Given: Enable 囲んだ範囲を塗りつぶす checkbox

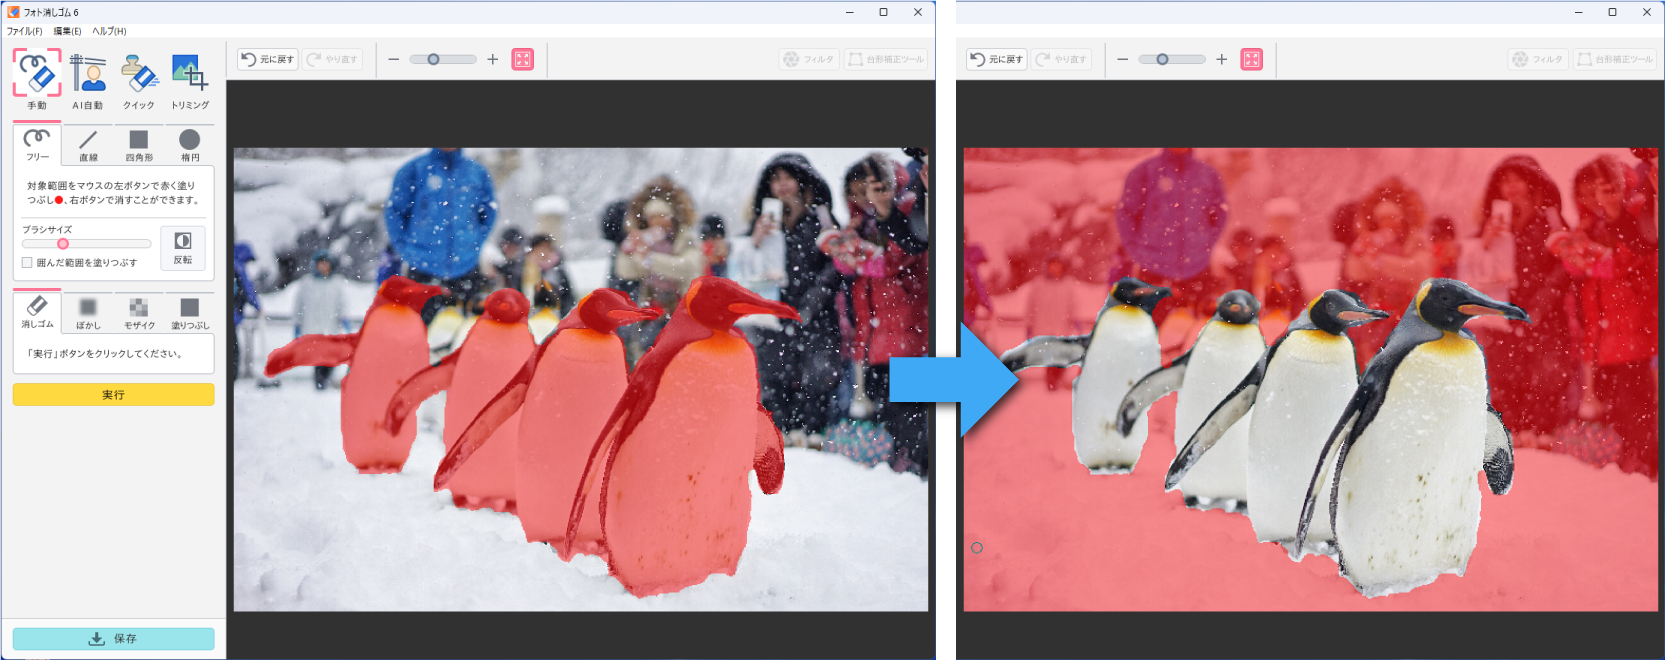Looking at the screenshot, I should (x=28, y=263).
